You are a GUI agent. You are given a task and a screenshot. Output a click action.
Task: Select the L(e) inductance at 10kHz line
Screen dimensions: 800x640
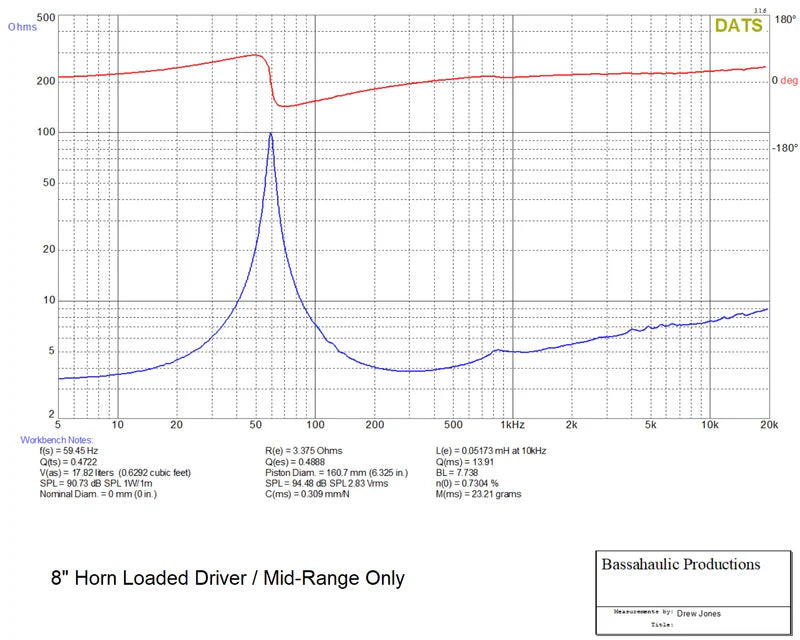click(x=492, y=451)
